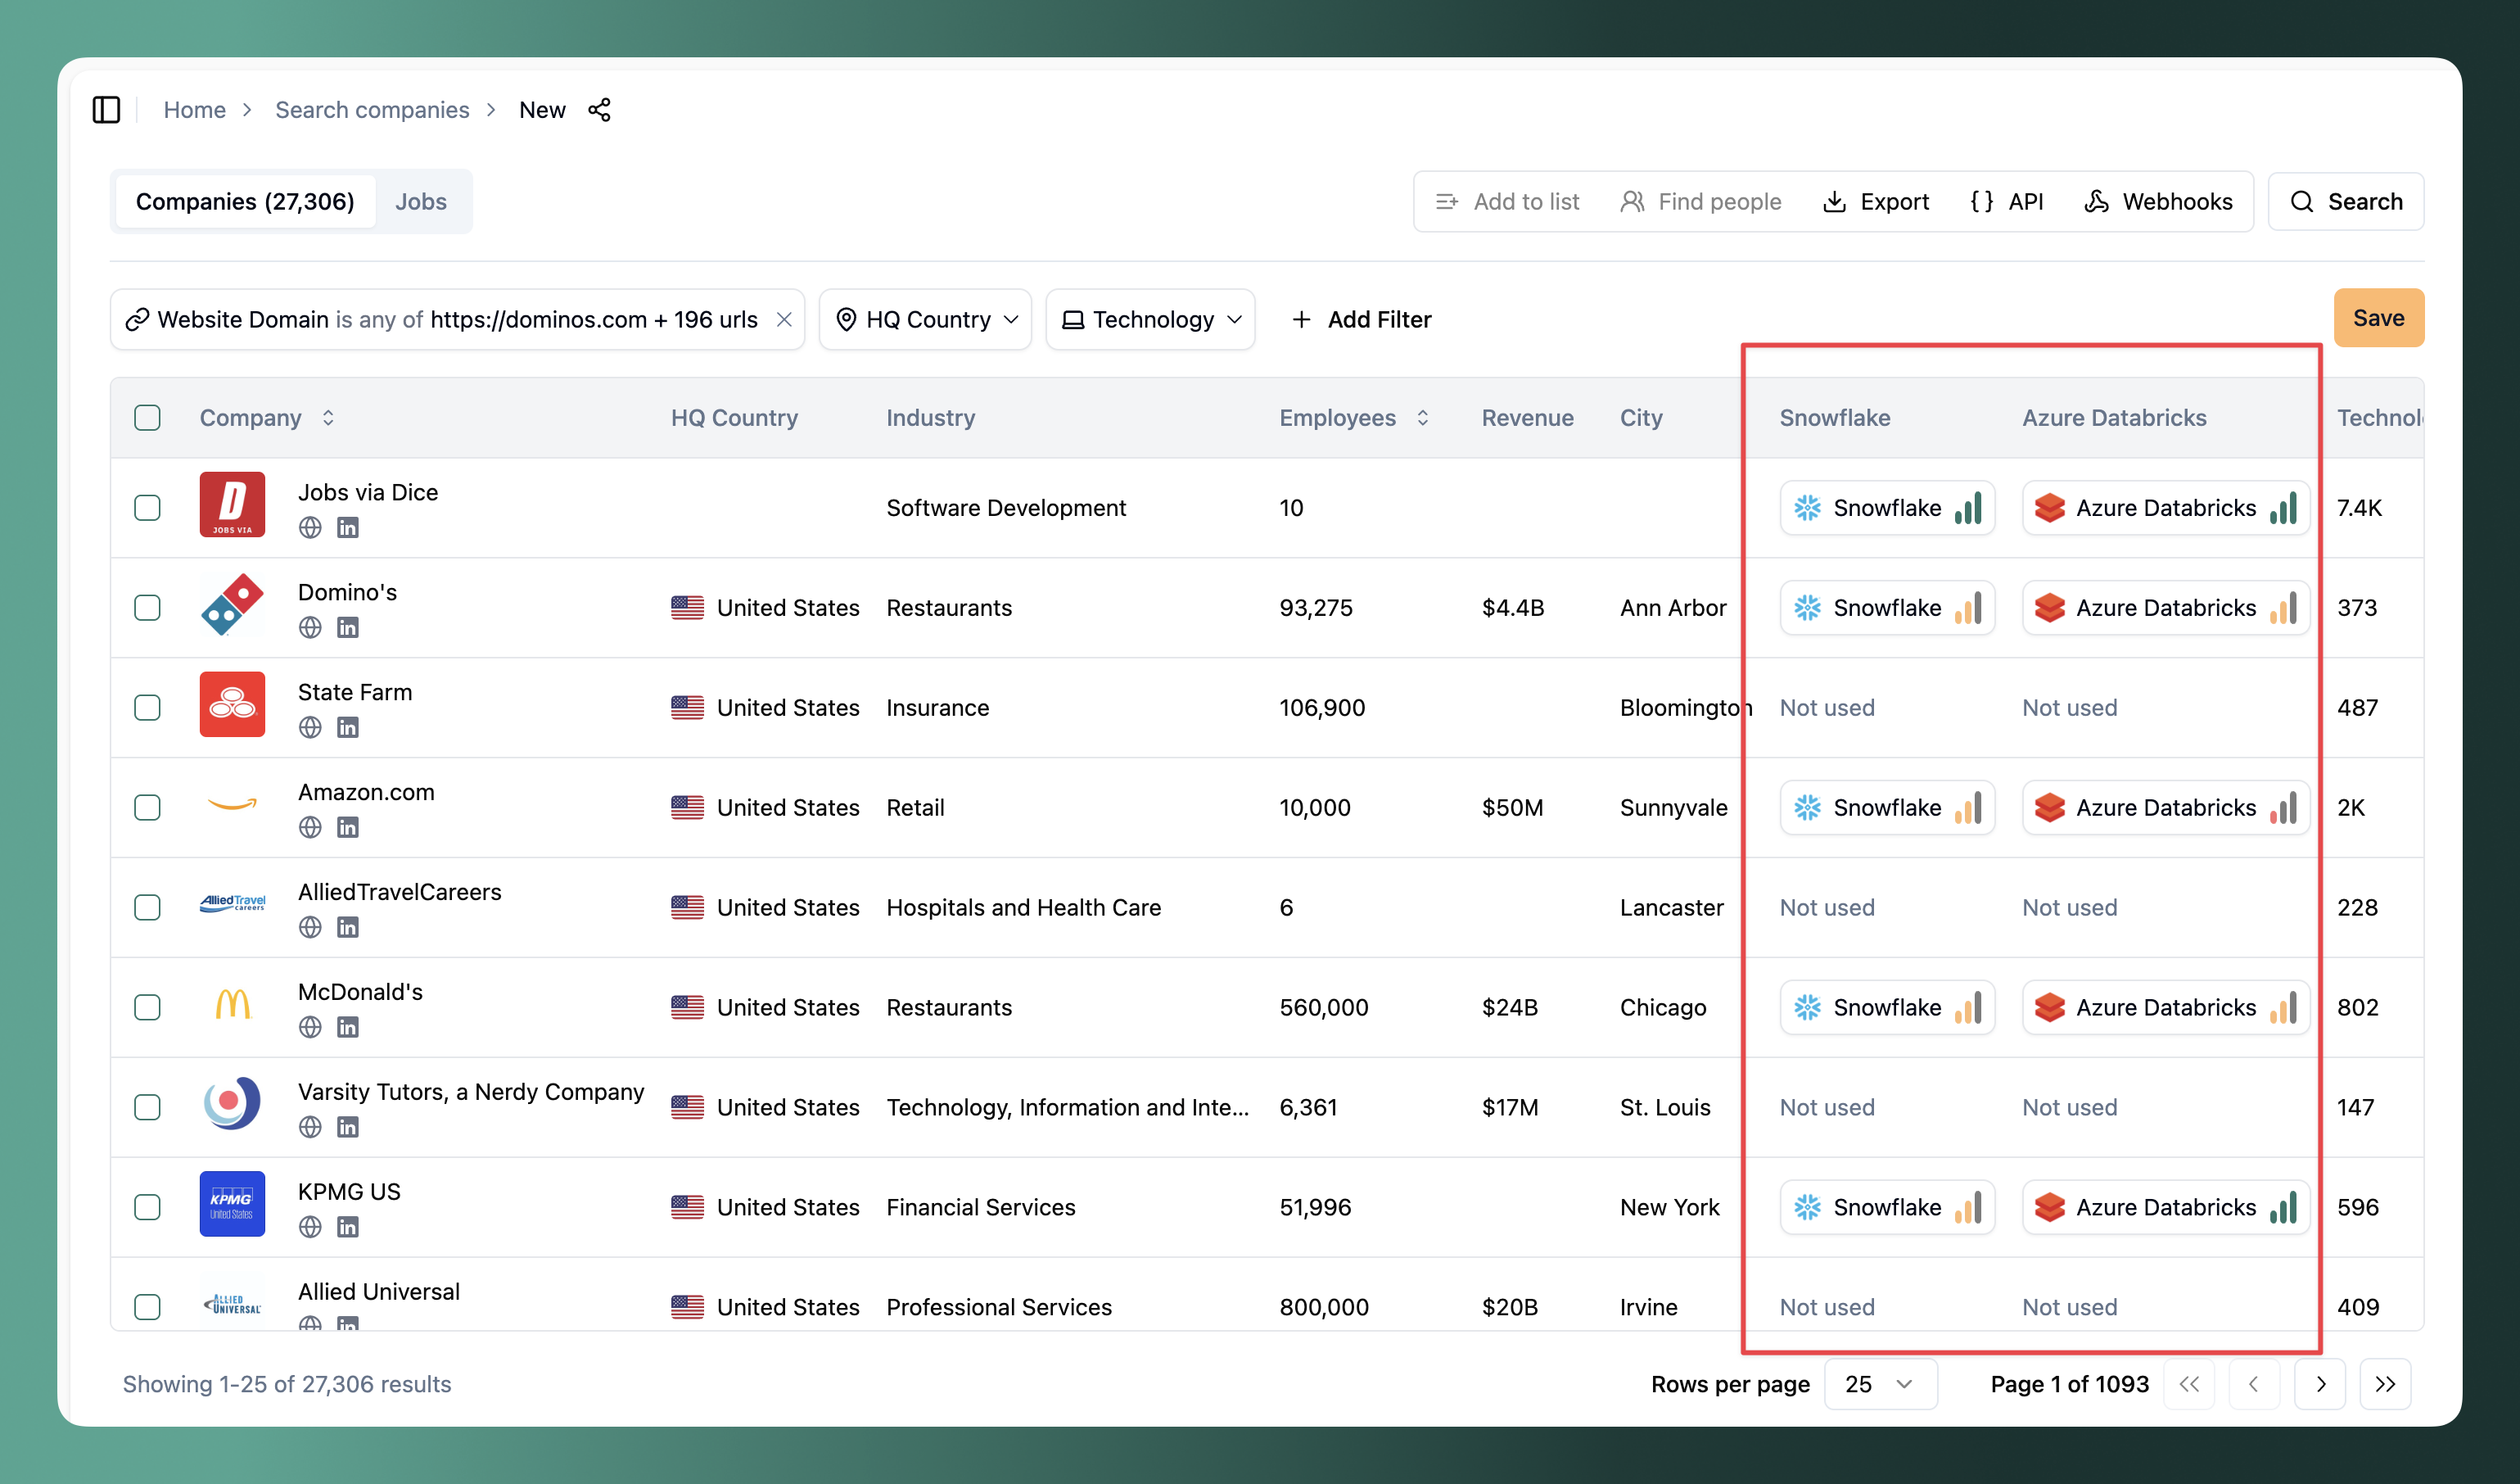
Task: Open Jobs via Dice website globe icon
Action: click(310, 528)
